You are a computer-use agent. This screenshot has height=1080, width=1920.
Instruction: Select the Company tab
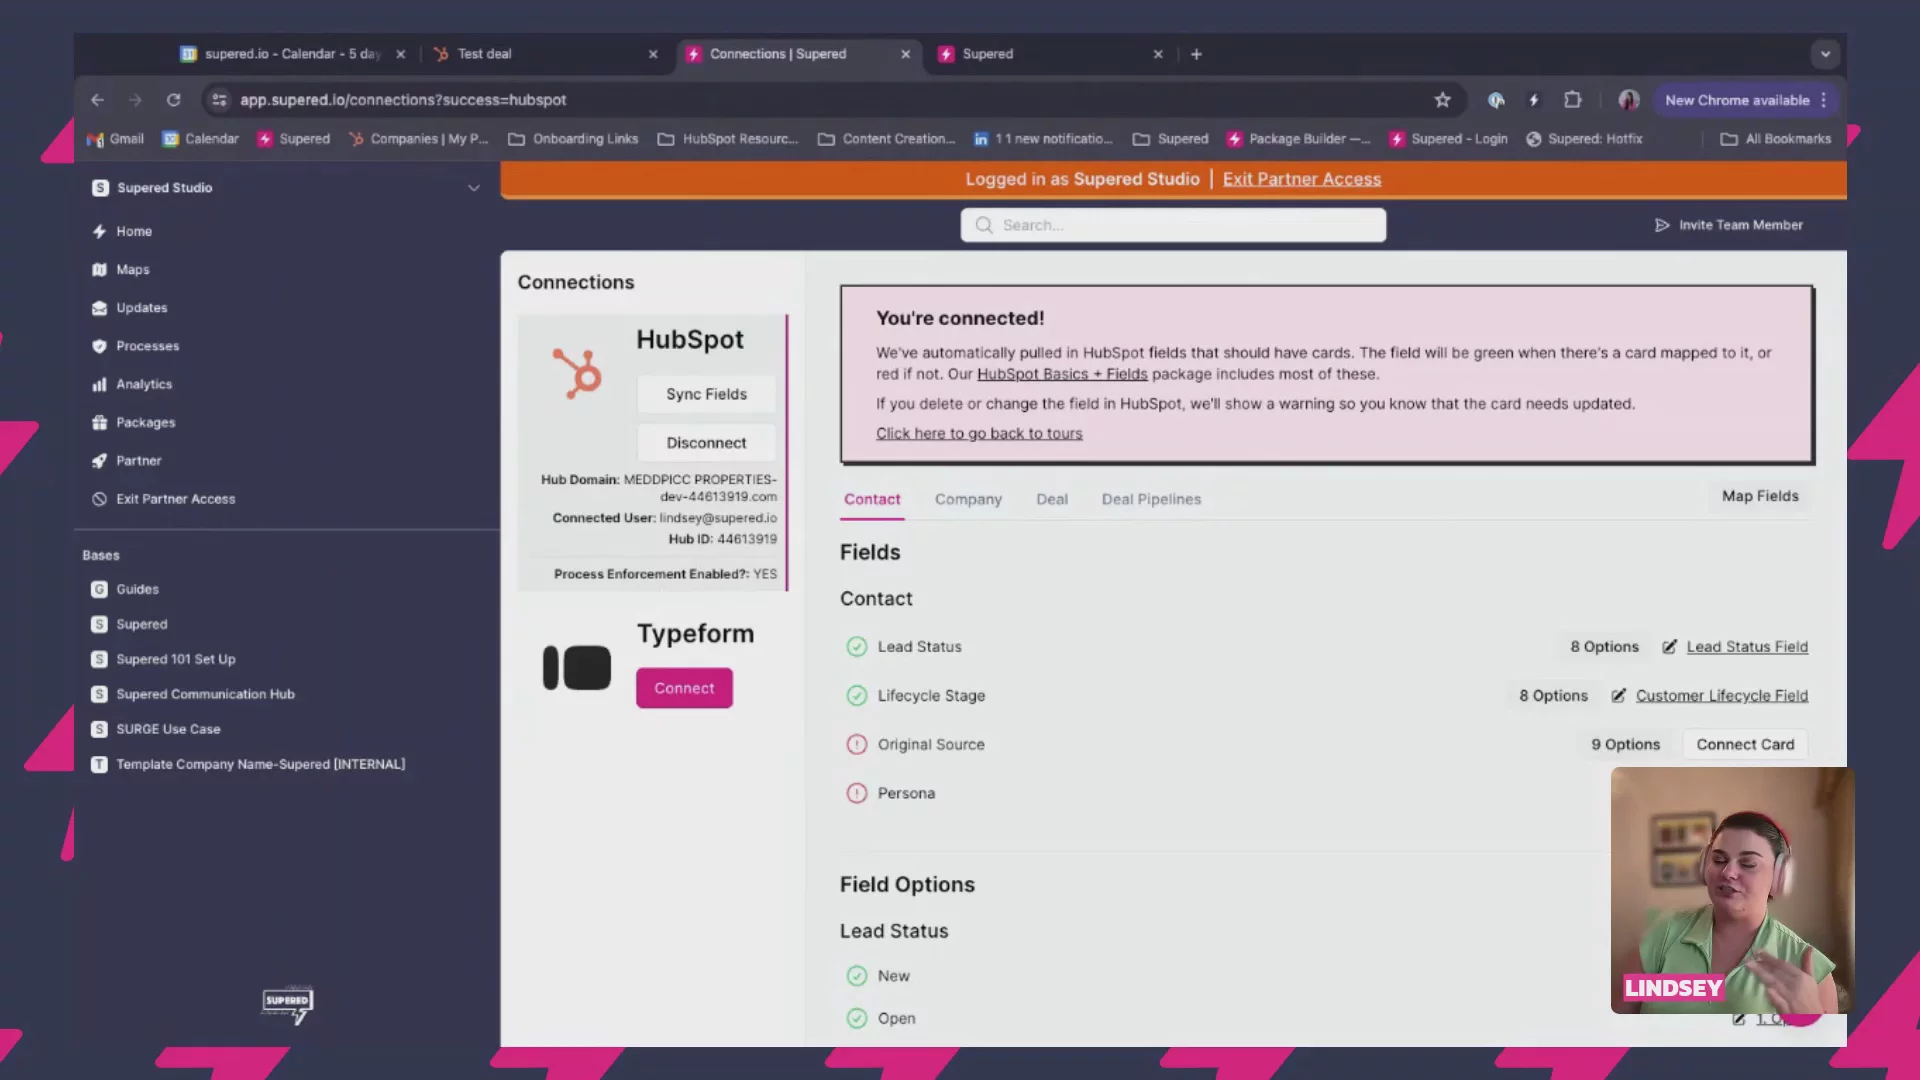tap(968, 499)
